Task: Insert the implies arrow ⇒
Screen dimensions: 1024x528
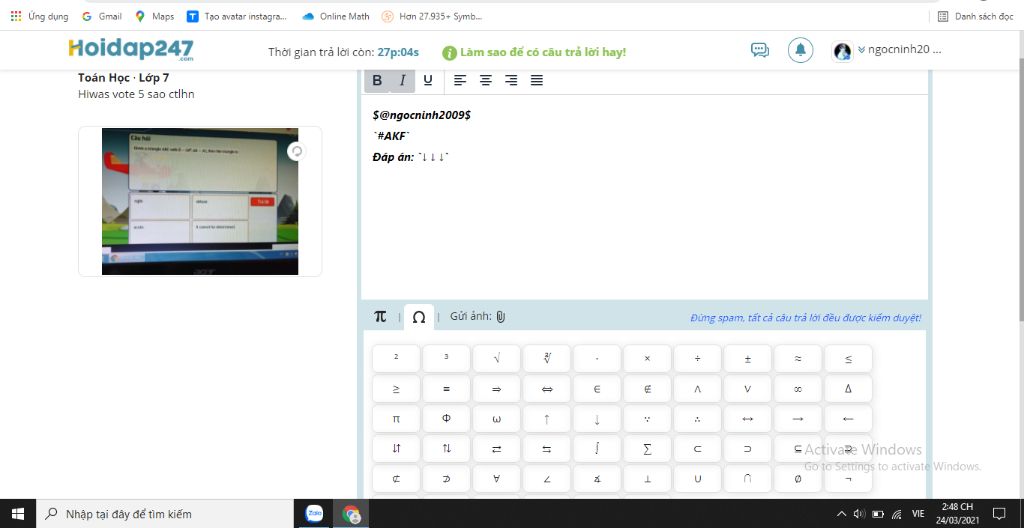Action: click(x=497, y=389)
